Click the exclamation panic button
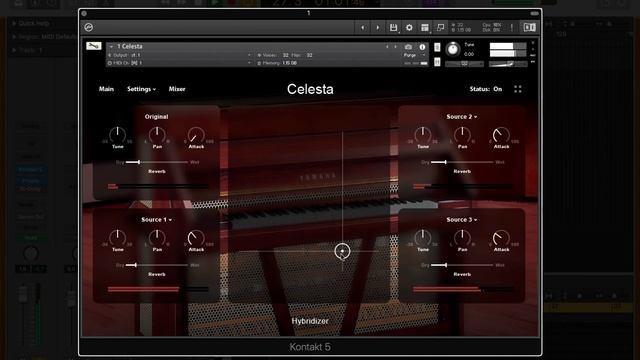 (511, 27)
